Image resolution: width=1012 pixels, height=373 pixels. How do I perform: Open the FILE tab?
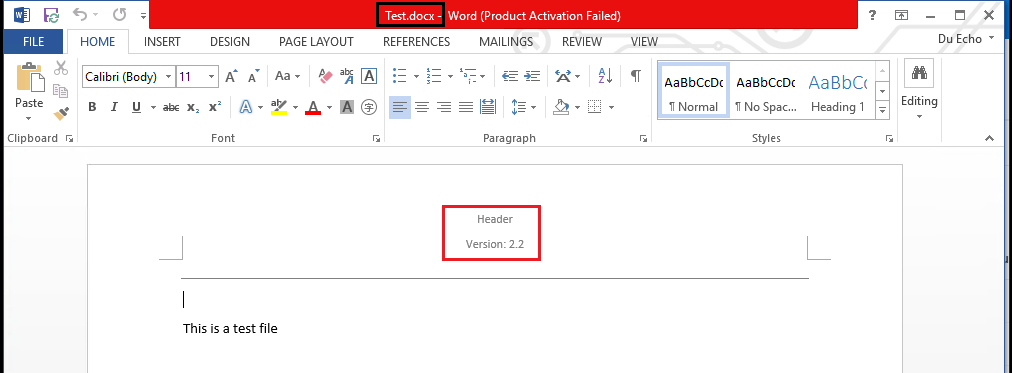click(x=33, y=42)
